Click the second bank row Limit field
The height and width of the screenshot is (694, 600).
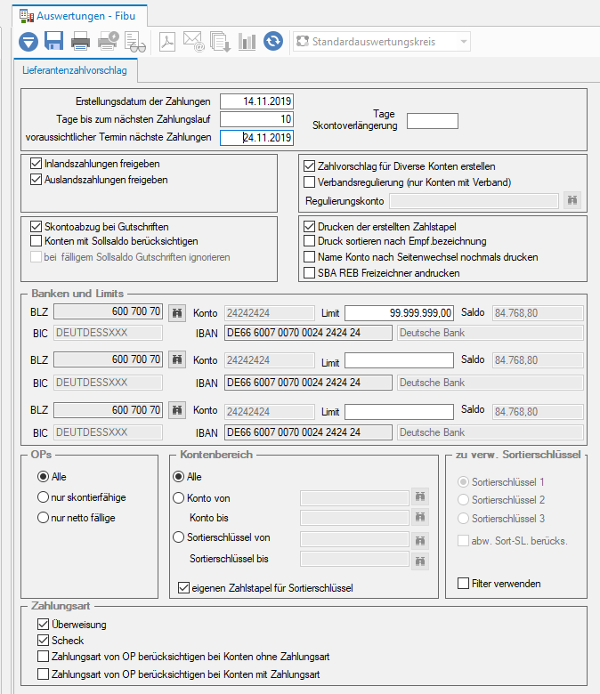[399, 360]
